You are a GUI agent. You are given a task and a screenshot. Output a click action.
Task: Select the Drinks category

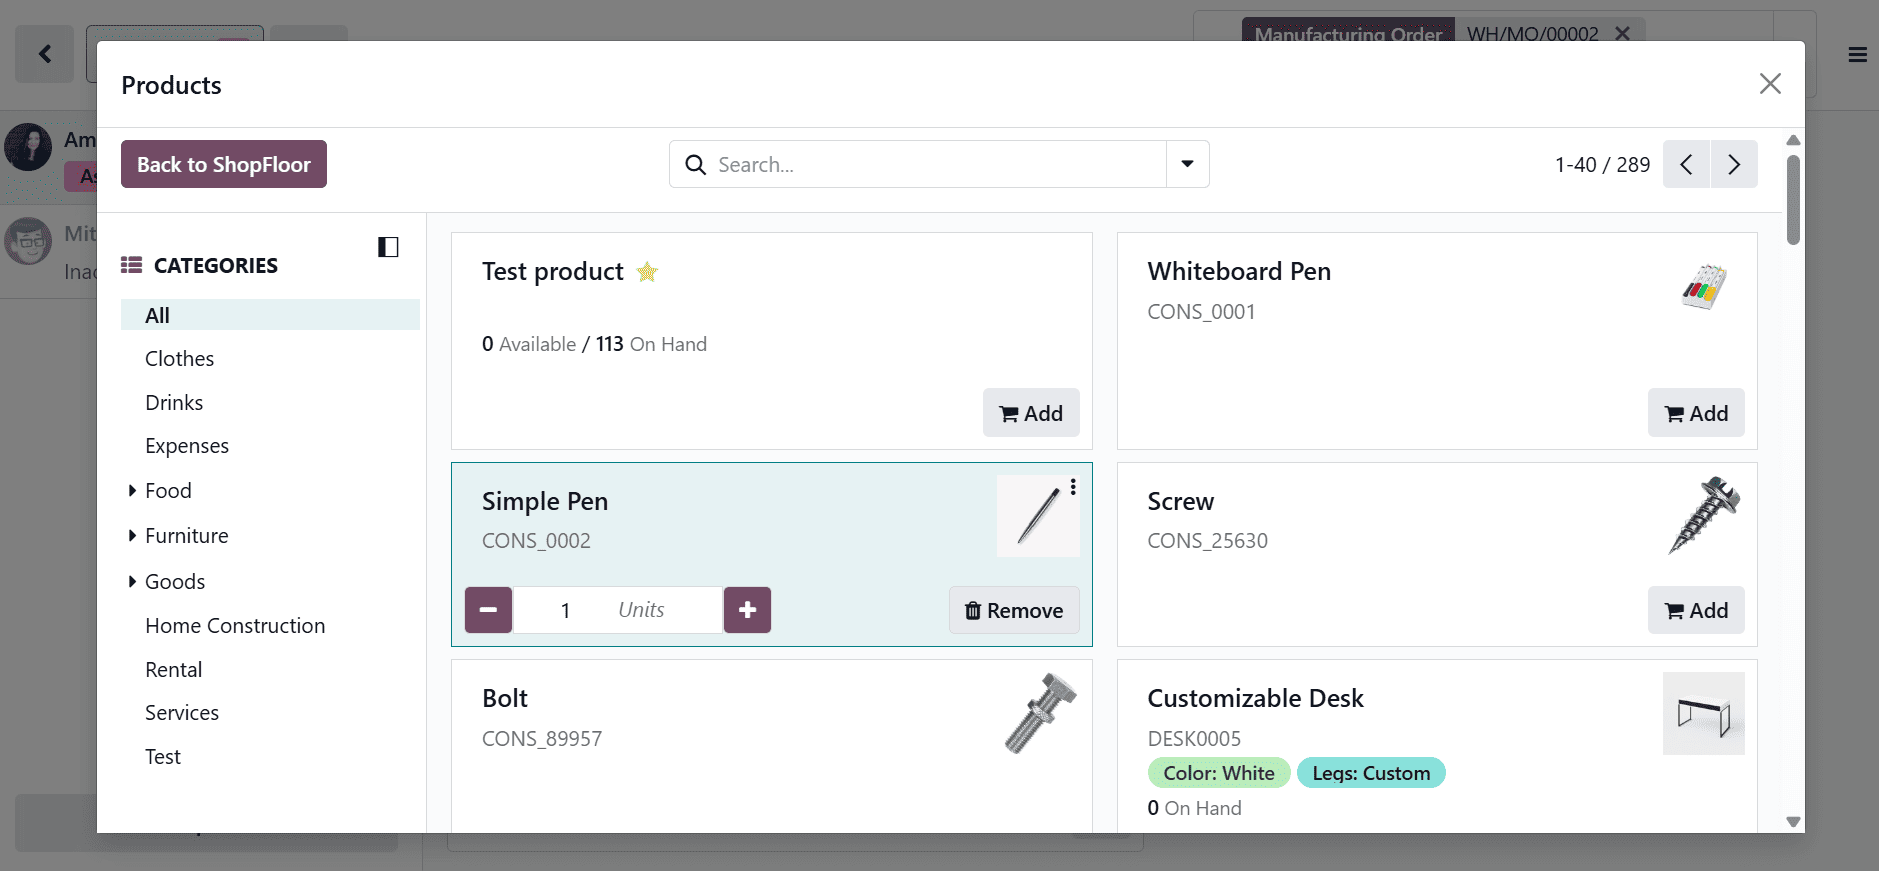[173, 402]
